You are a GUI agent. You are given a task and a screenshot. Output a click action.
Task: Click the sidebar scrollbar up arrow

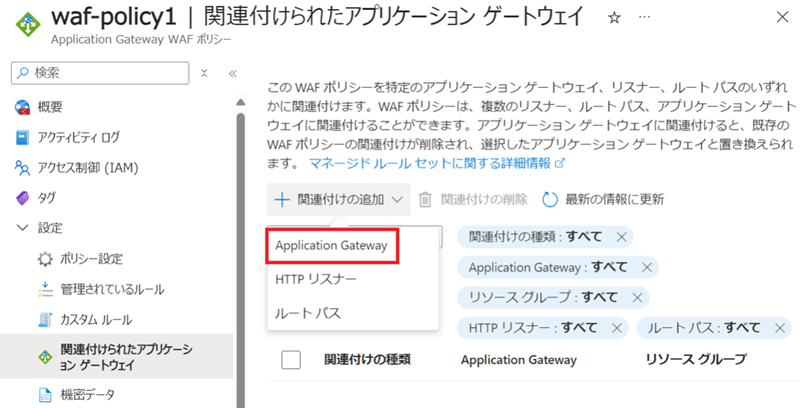(x=241, y=102)
